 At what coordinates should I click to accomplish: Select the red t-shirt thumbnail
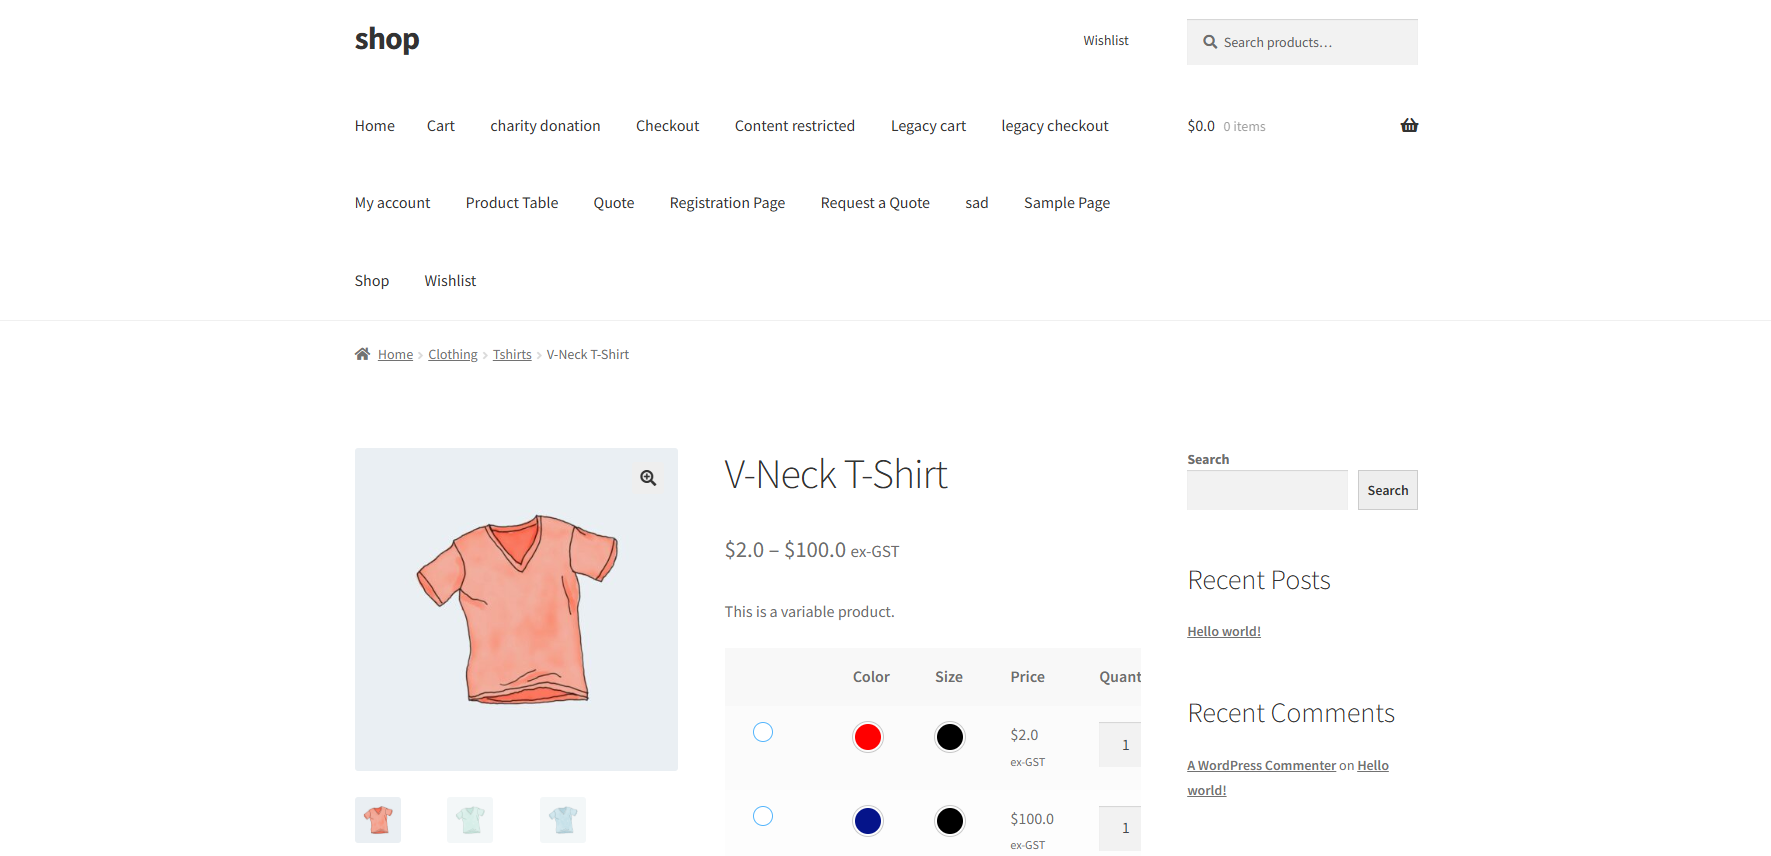pyautogui.click(x=378, y=820)
